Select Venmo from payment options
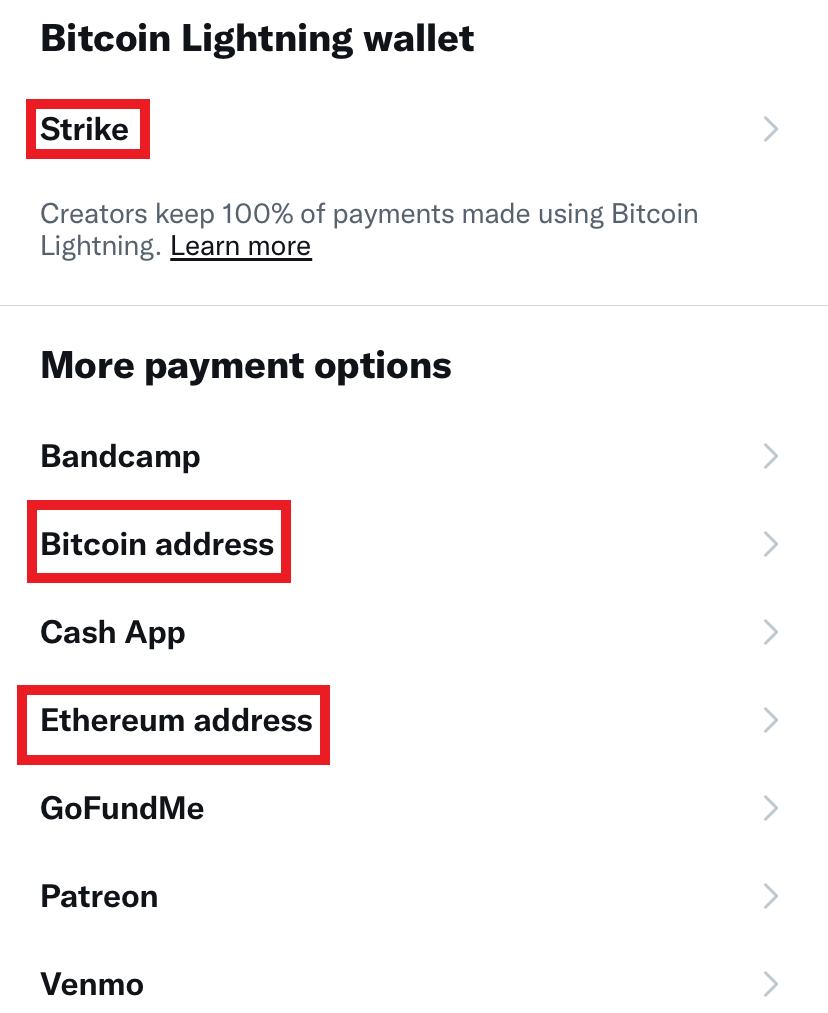The width and height of the screenshot is (828, 1013). (x=92, y=984)
